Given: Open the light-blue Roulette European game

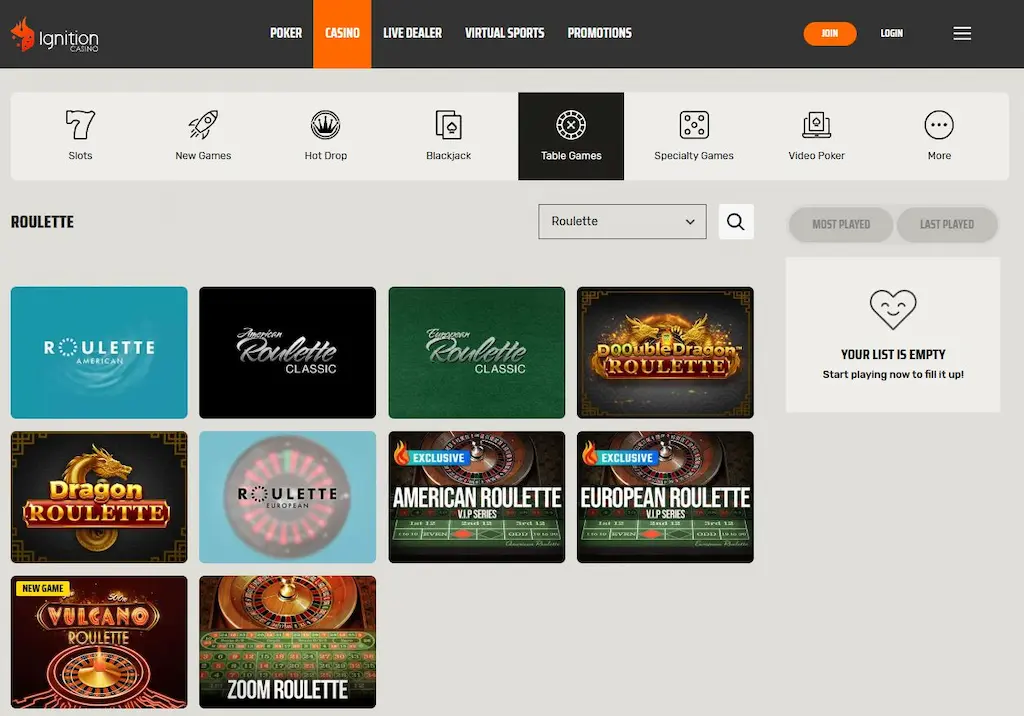Looking at the screenshot, I should click(x=288, y=497).
